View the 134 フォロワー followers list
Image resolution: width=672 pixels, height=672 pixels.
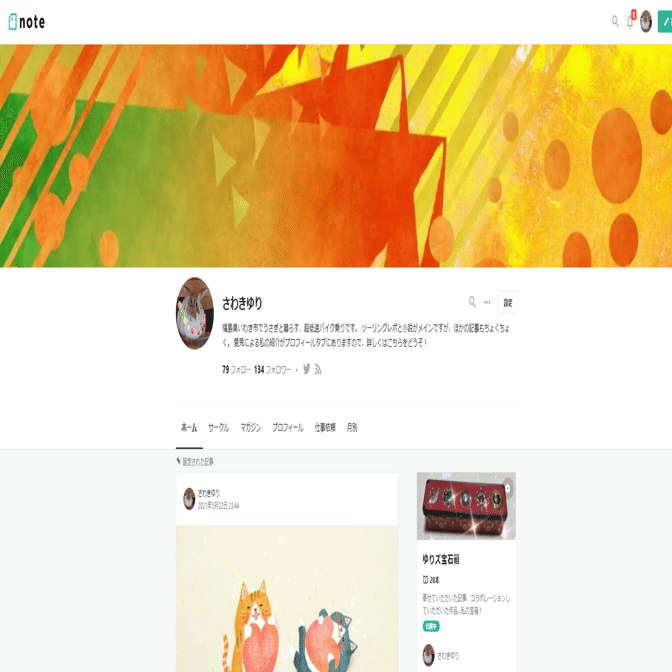(x=272, y=369)
